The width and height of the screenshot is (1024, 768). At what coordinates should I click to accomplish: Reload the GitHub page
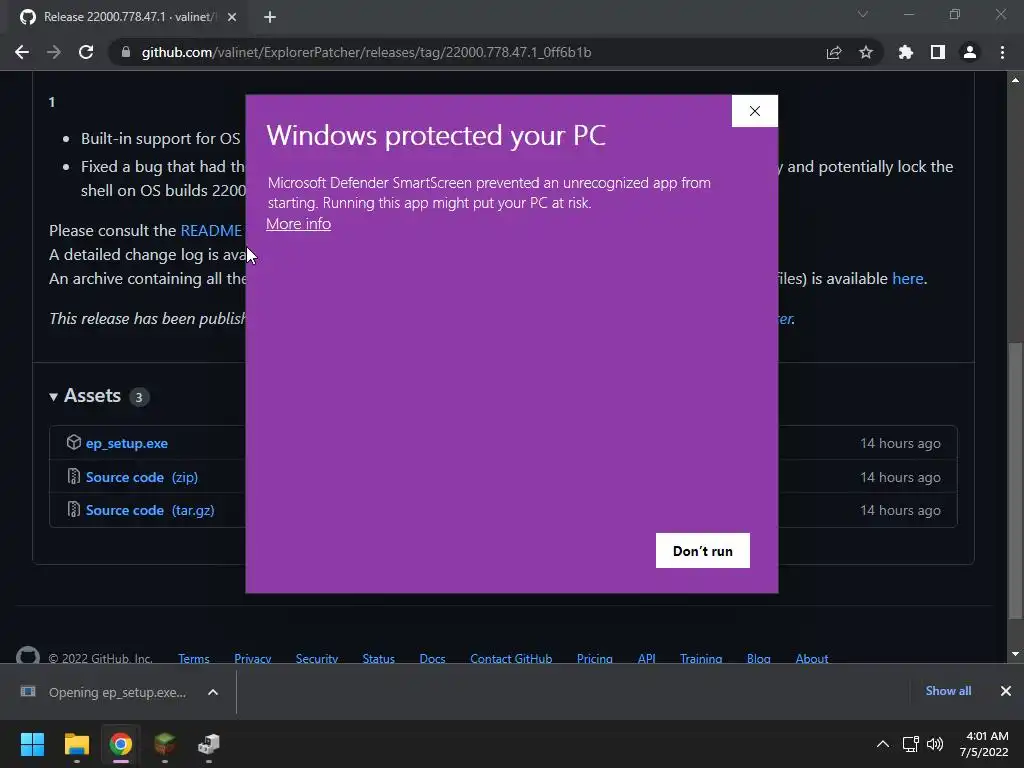(86, 52)
